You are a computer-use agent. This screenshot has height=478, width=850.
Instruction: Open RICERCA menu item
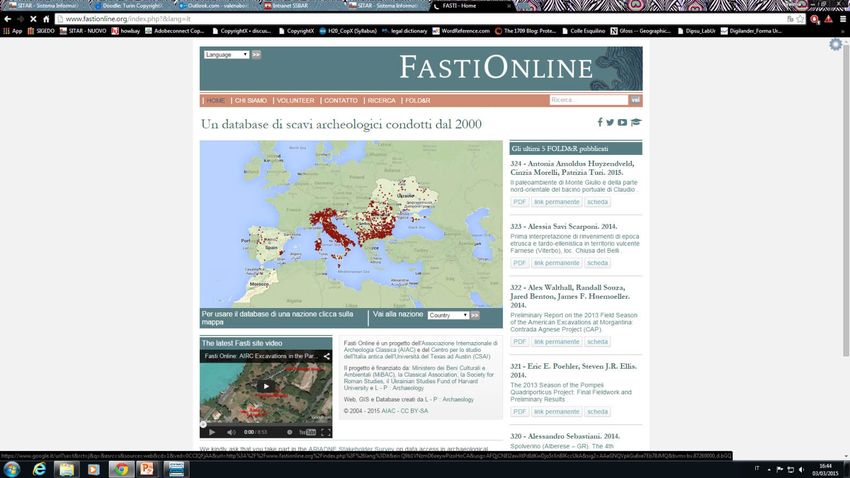click(x=382, y=100)
